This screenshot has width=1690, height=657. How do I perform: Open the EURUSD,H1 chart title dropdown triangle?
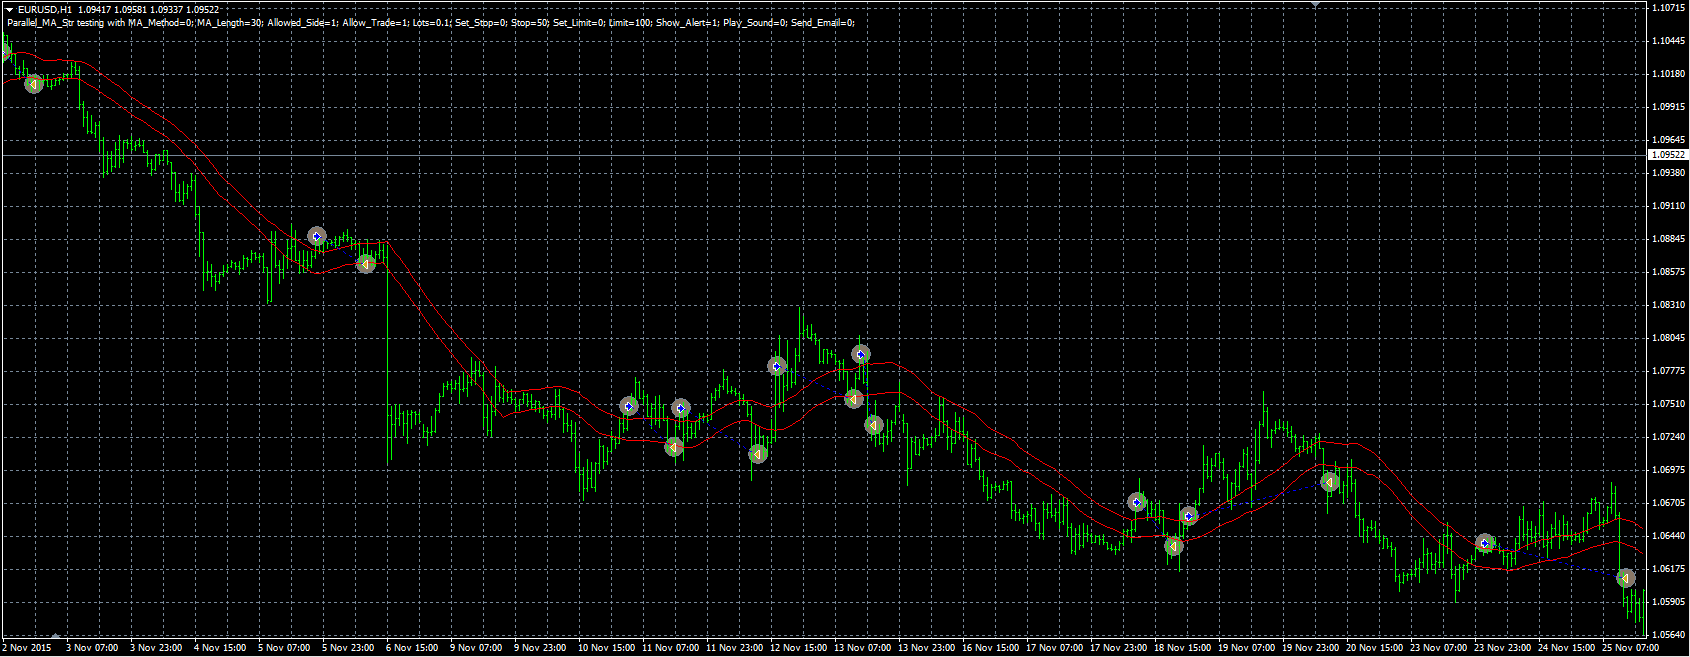[9, 10]
